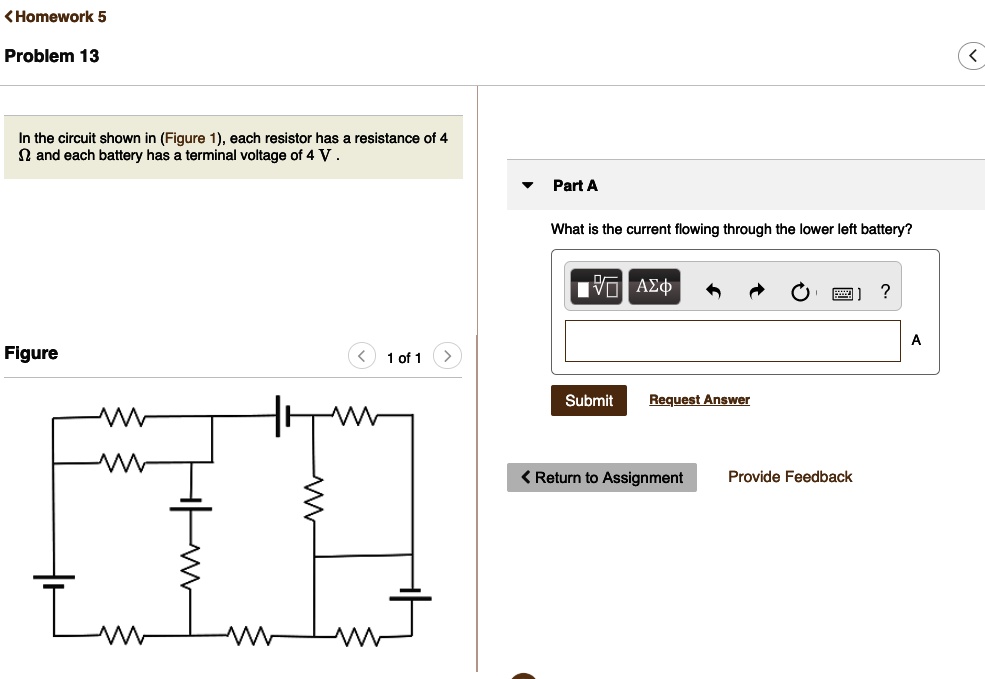The height and width of the screenshot is (679, 985).
Task: Submit the answer for Part A
Action: pos(588,400)
